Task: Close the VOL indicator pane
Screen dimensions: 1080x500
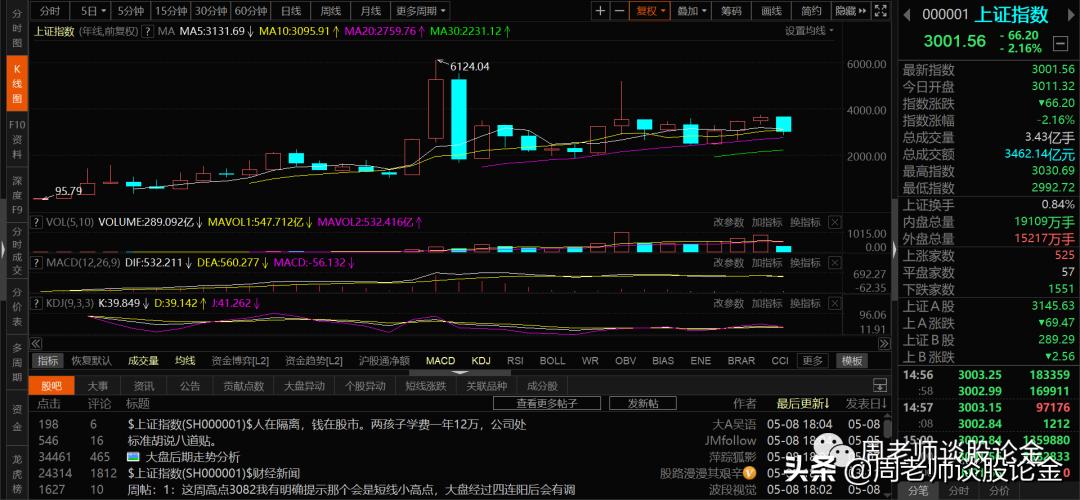Action: coord(834,222)
